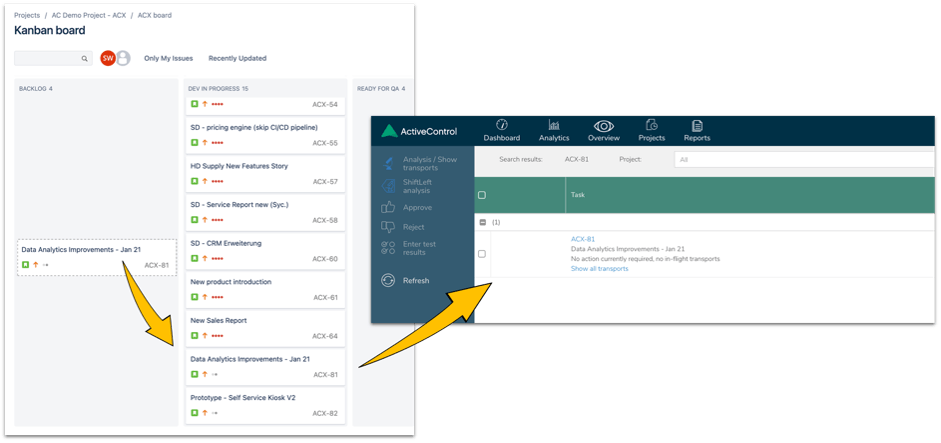Collapse the (1) group row

(x=482, y=222)
